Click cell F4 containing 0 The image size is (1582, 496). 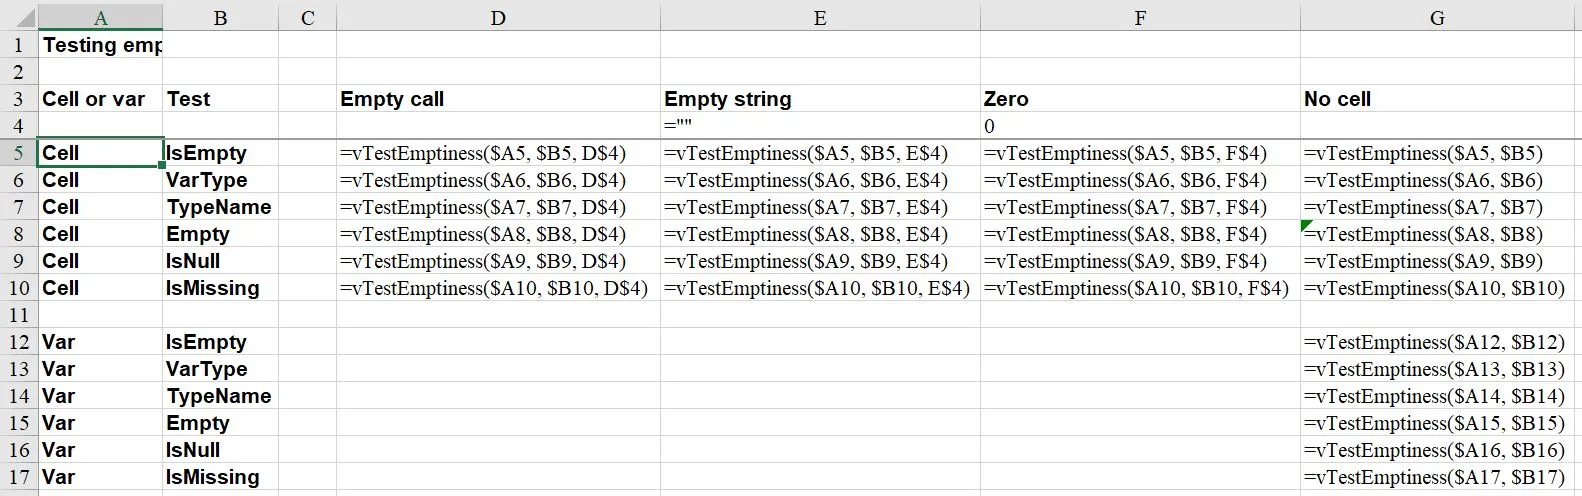click(1140, 126)
